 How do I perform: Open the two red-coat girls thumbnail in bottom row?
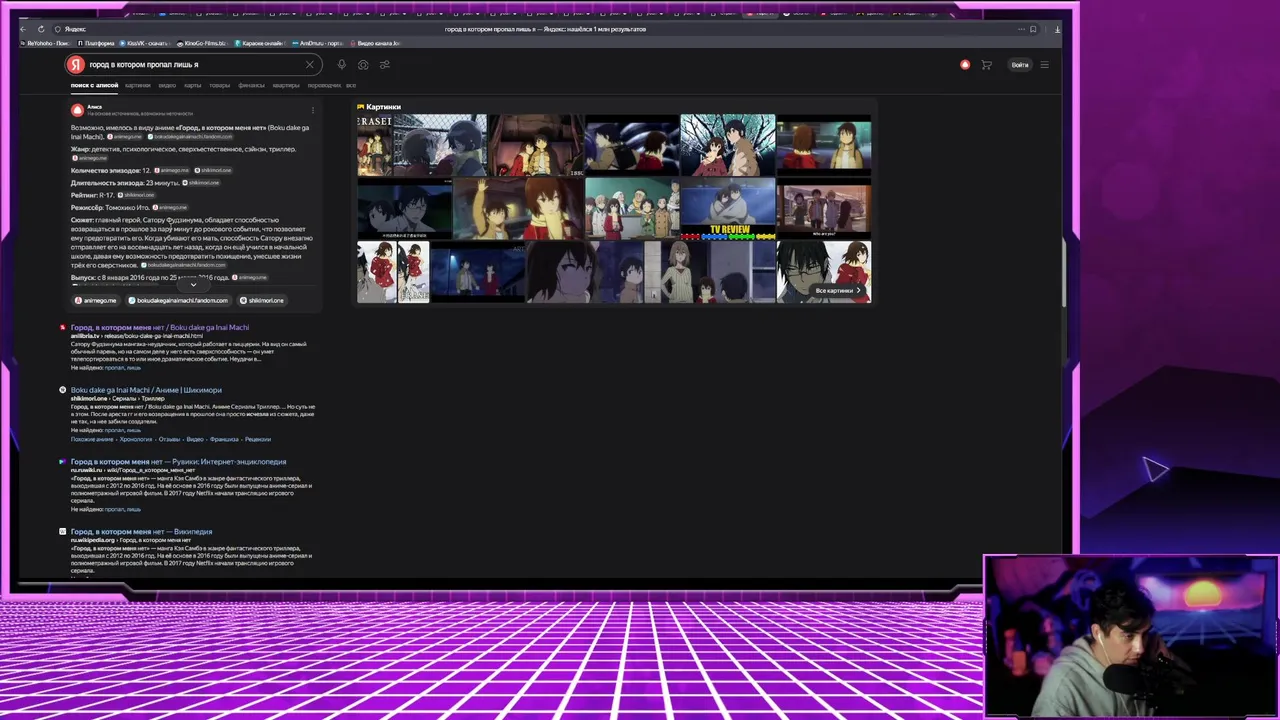(393, 271)
